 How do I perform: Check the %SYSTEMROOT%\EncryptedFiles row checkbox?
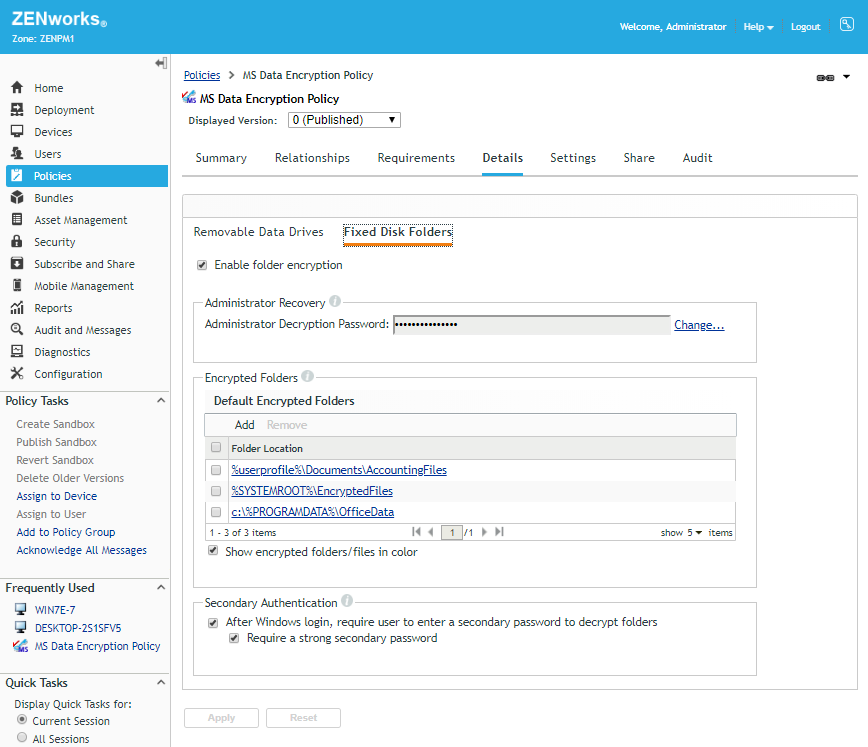[x=216, y=491]
